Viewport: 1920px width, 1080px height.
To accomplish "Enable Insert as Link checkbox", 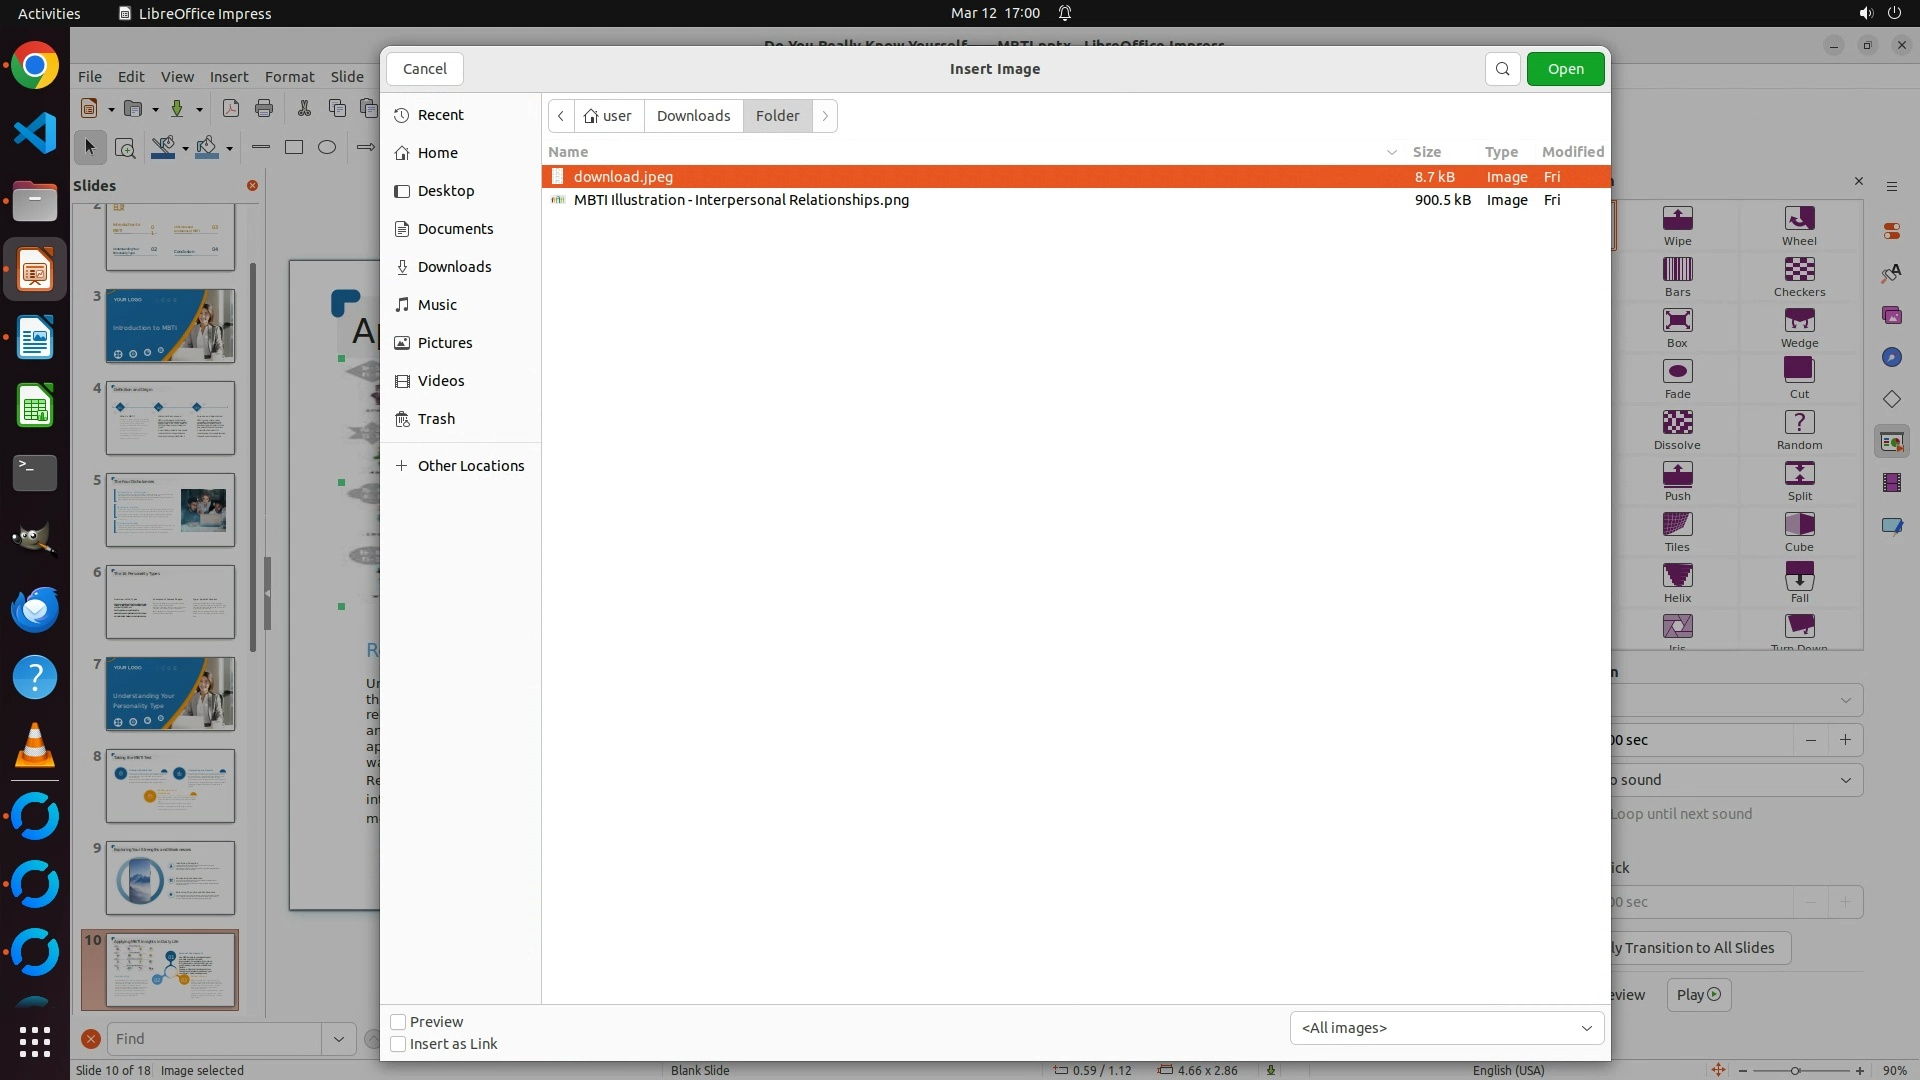I will coord(398,1044).
